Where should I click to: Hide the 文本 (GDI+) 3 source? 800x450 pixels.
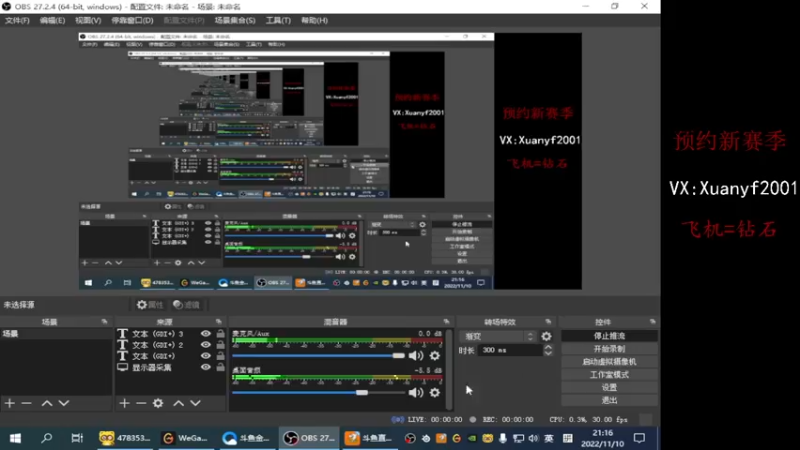click(x=206, y=334)
